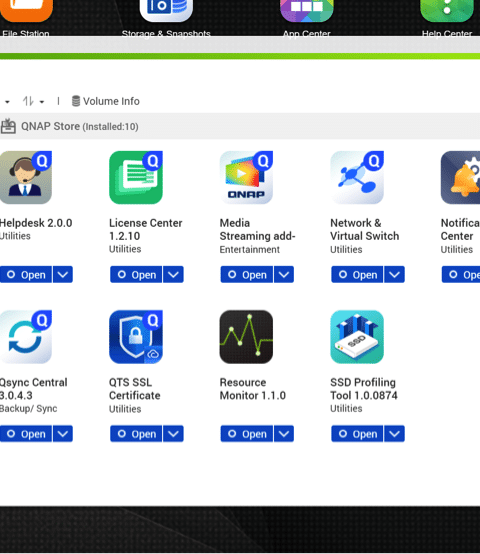Click the SSD Profiling Tool icon
Screen dimensions: 480x554
click(x=357, y=337)
